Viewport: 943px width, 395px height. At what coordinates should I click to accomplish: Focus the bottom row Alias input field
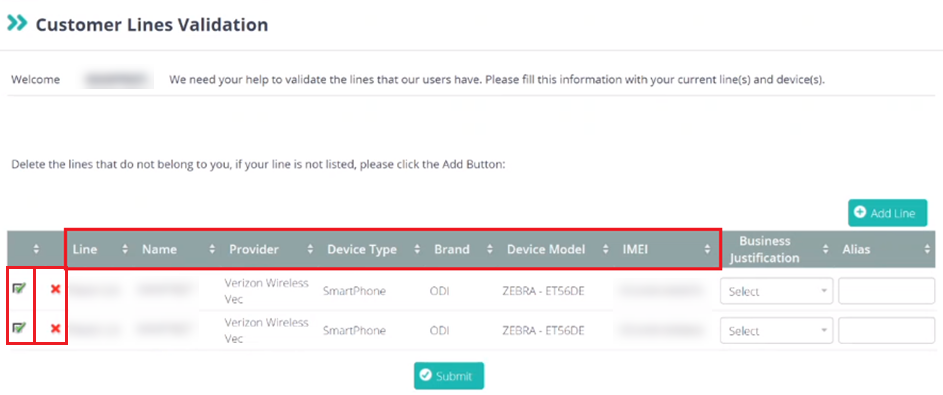(x=886, y=331)
